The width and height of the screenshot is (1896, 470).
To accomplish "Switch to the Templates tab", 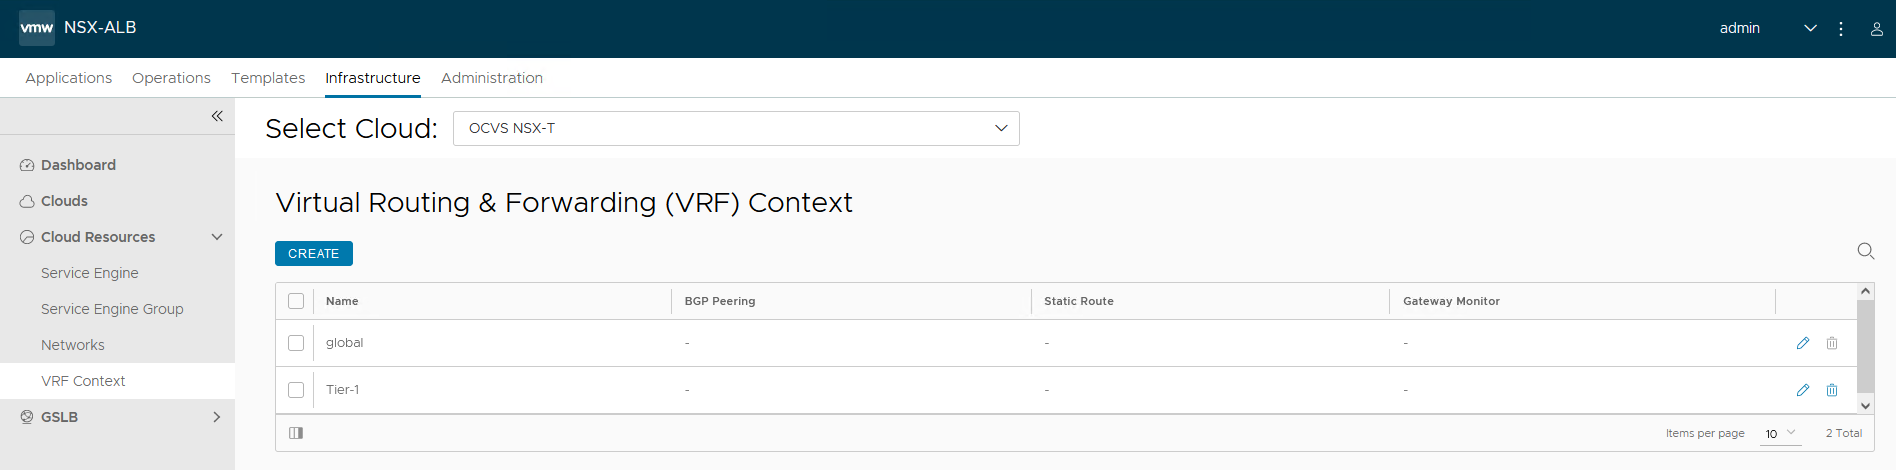I will [268, 78].
